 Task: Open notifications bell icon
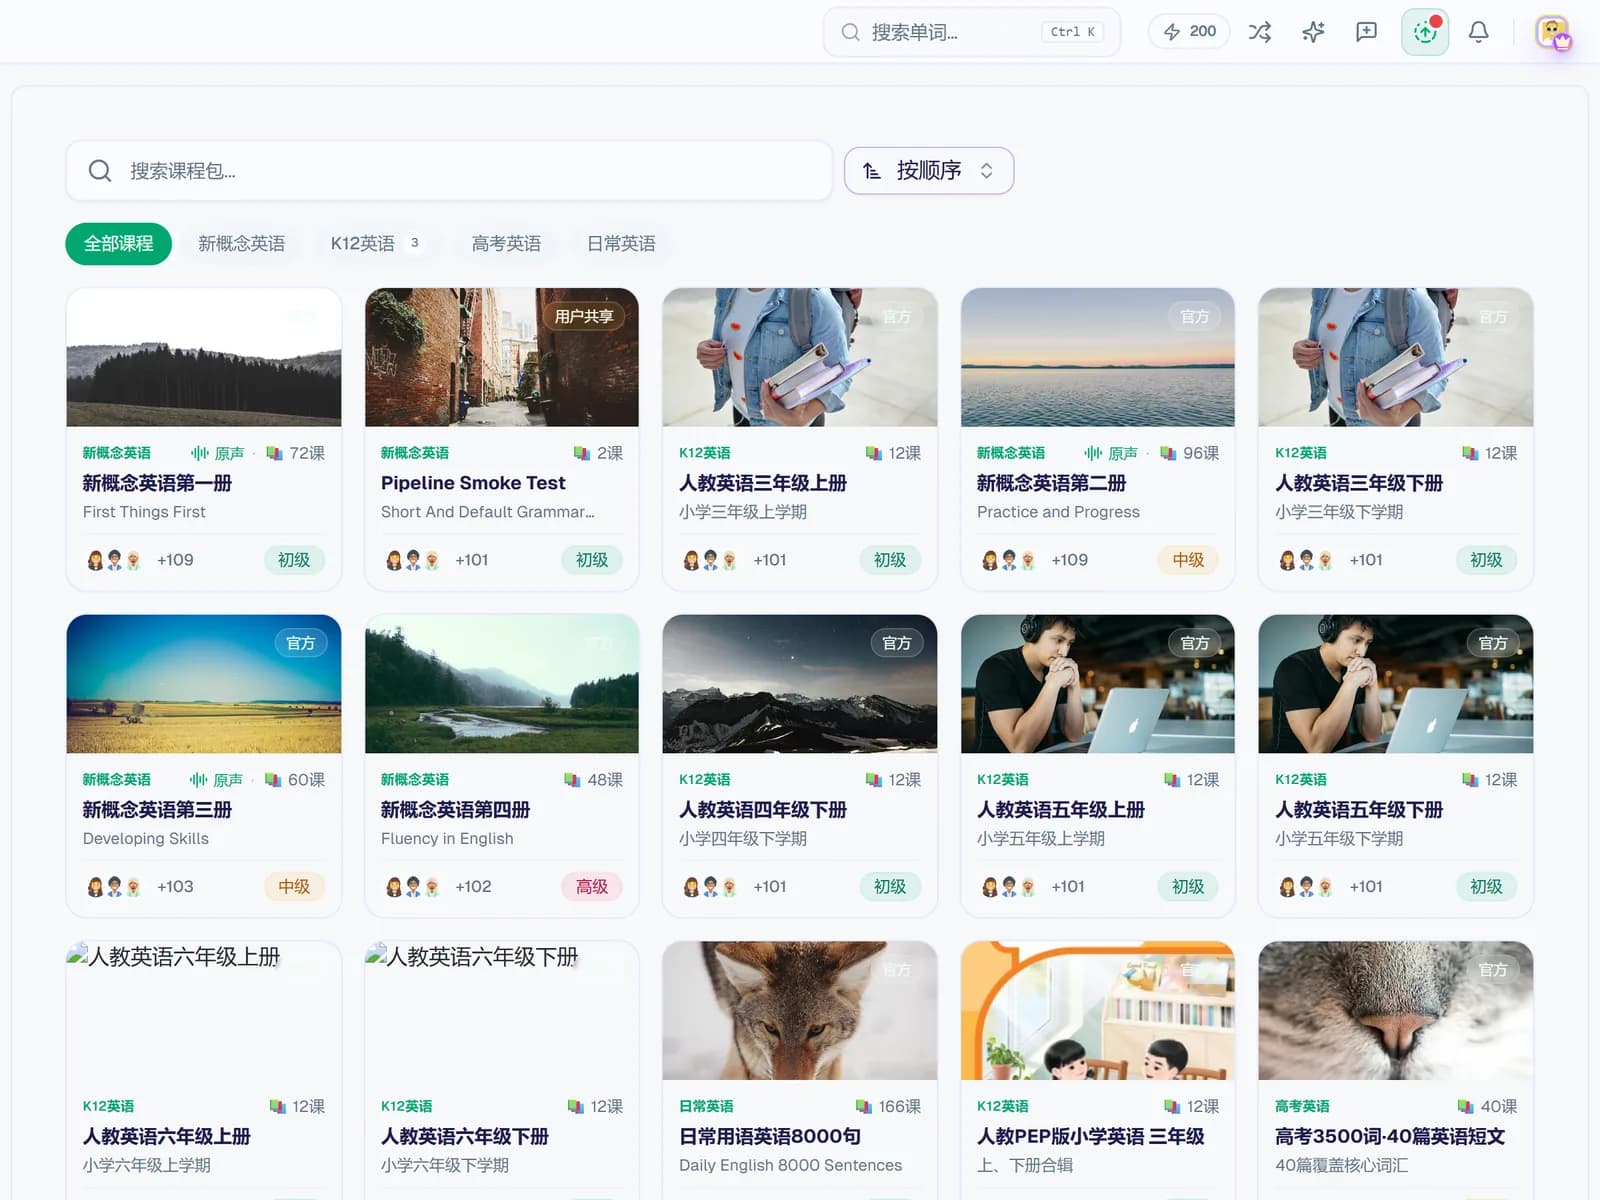[x=1478, y=32]
